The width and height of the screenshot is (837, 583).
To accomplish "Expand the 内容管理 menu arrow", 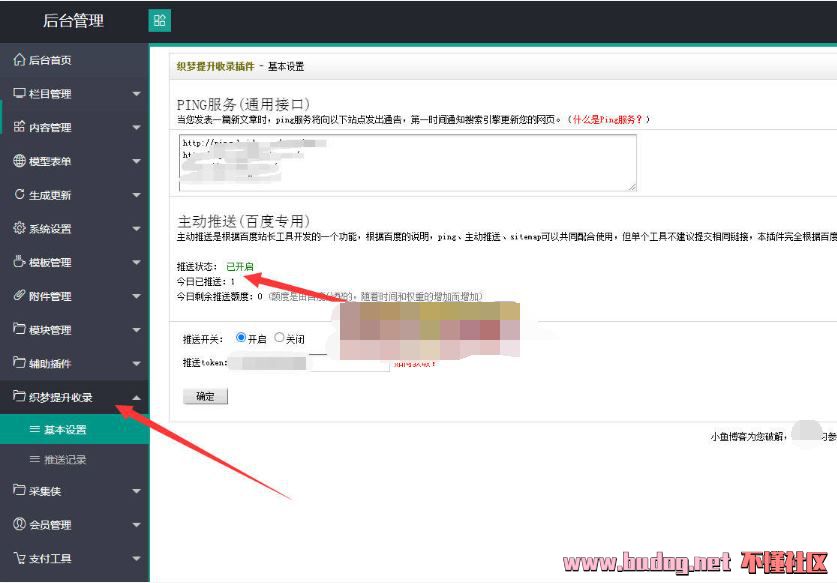I will click(x=137, y=128).
